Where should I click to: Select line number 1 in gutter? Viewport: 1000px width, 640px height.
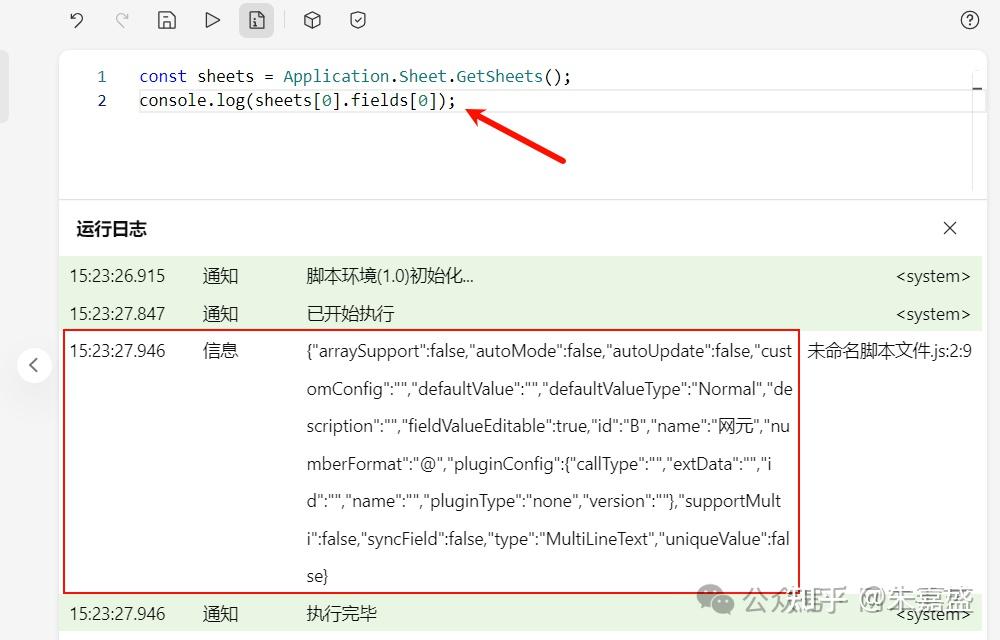coord(102,76)
